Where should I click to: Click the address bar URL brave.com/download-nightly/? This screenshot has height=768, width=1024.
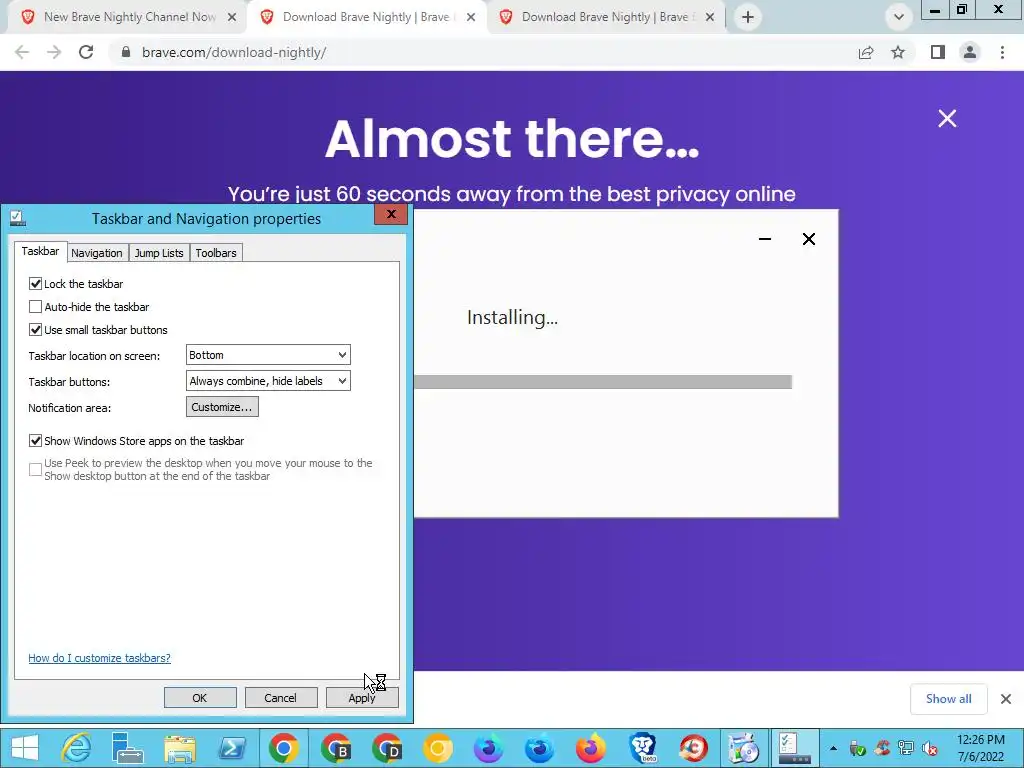click(x=234, y=52)
